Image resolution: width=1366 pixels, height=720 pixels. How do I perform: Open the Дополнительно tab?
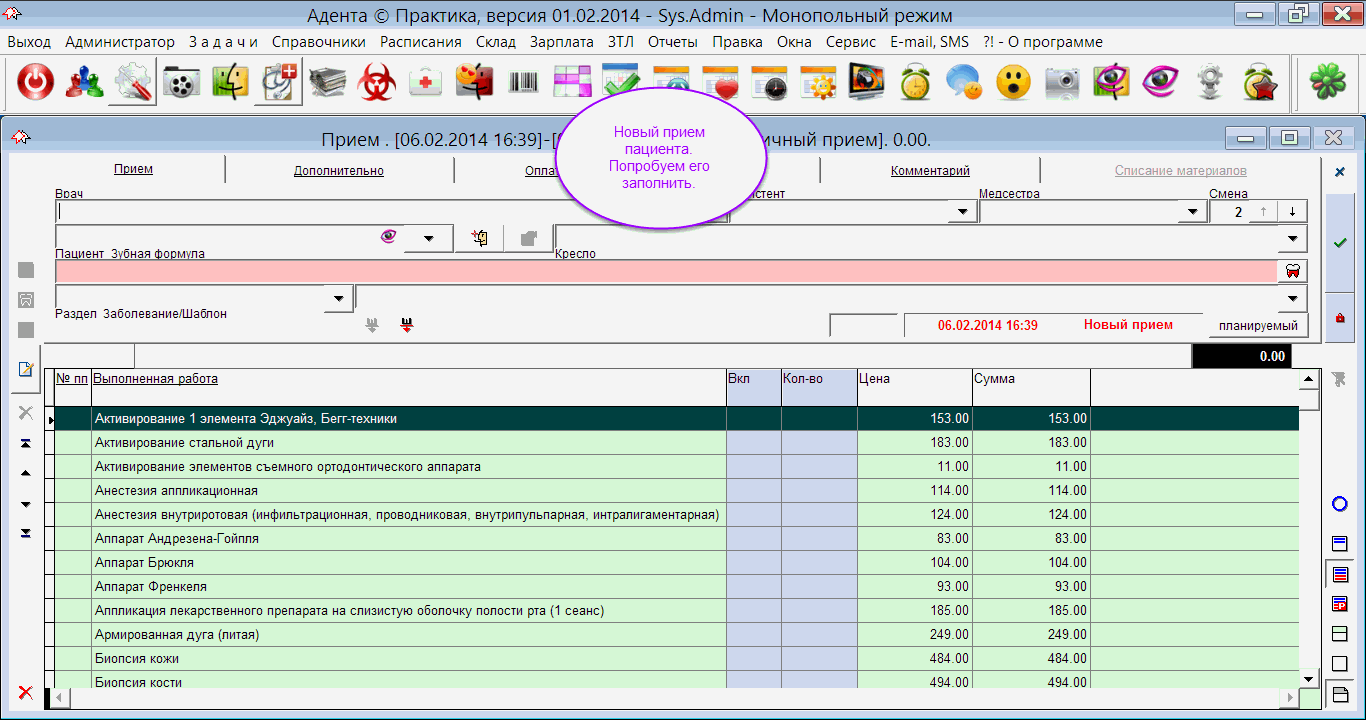[x=338, y=171]
